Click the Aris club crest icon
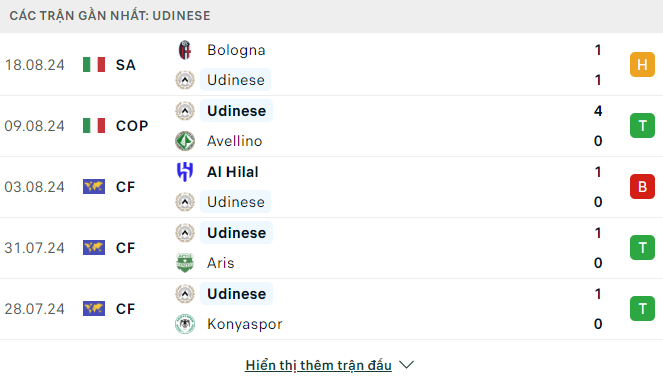Viewport: 663px width, 381px height. 185,263
